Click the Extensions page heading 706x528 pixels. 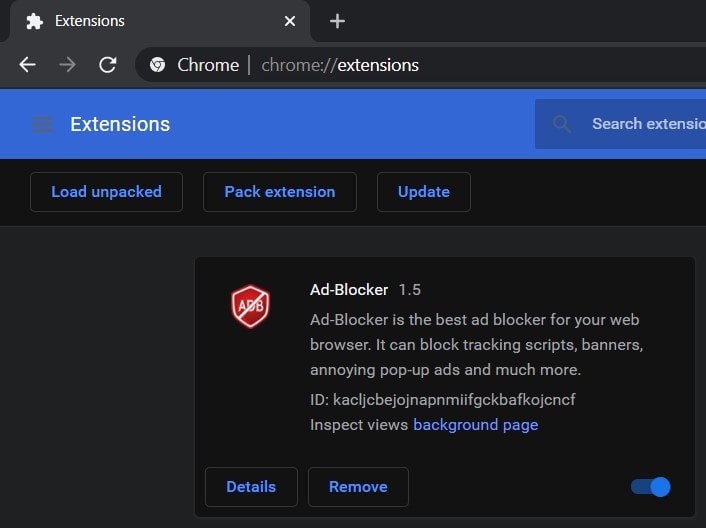[120, 124]
